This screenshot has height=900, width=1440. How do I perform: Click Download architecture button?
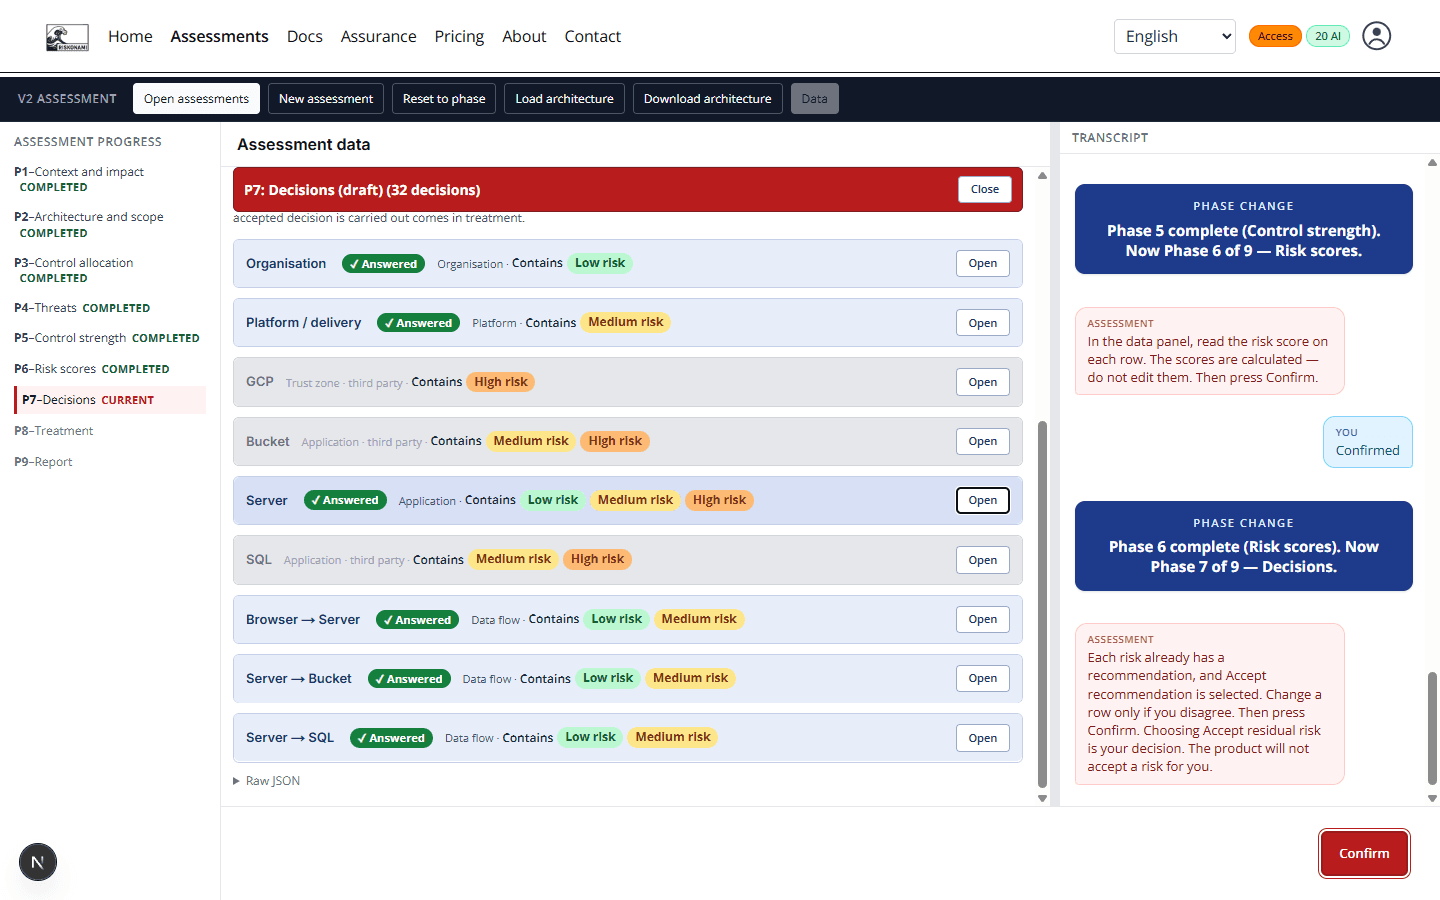pos(708,99)
